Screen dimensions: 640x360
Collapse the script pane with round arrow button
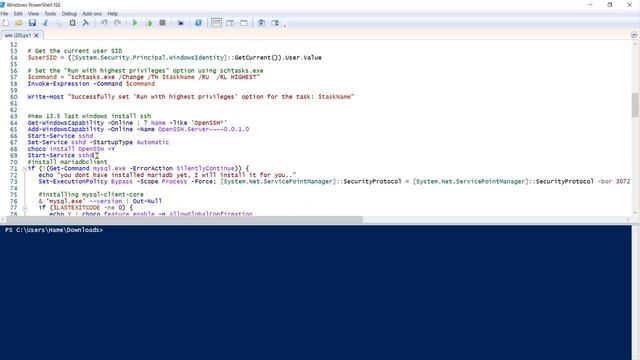pyautogui.click(x=634, y=35)
